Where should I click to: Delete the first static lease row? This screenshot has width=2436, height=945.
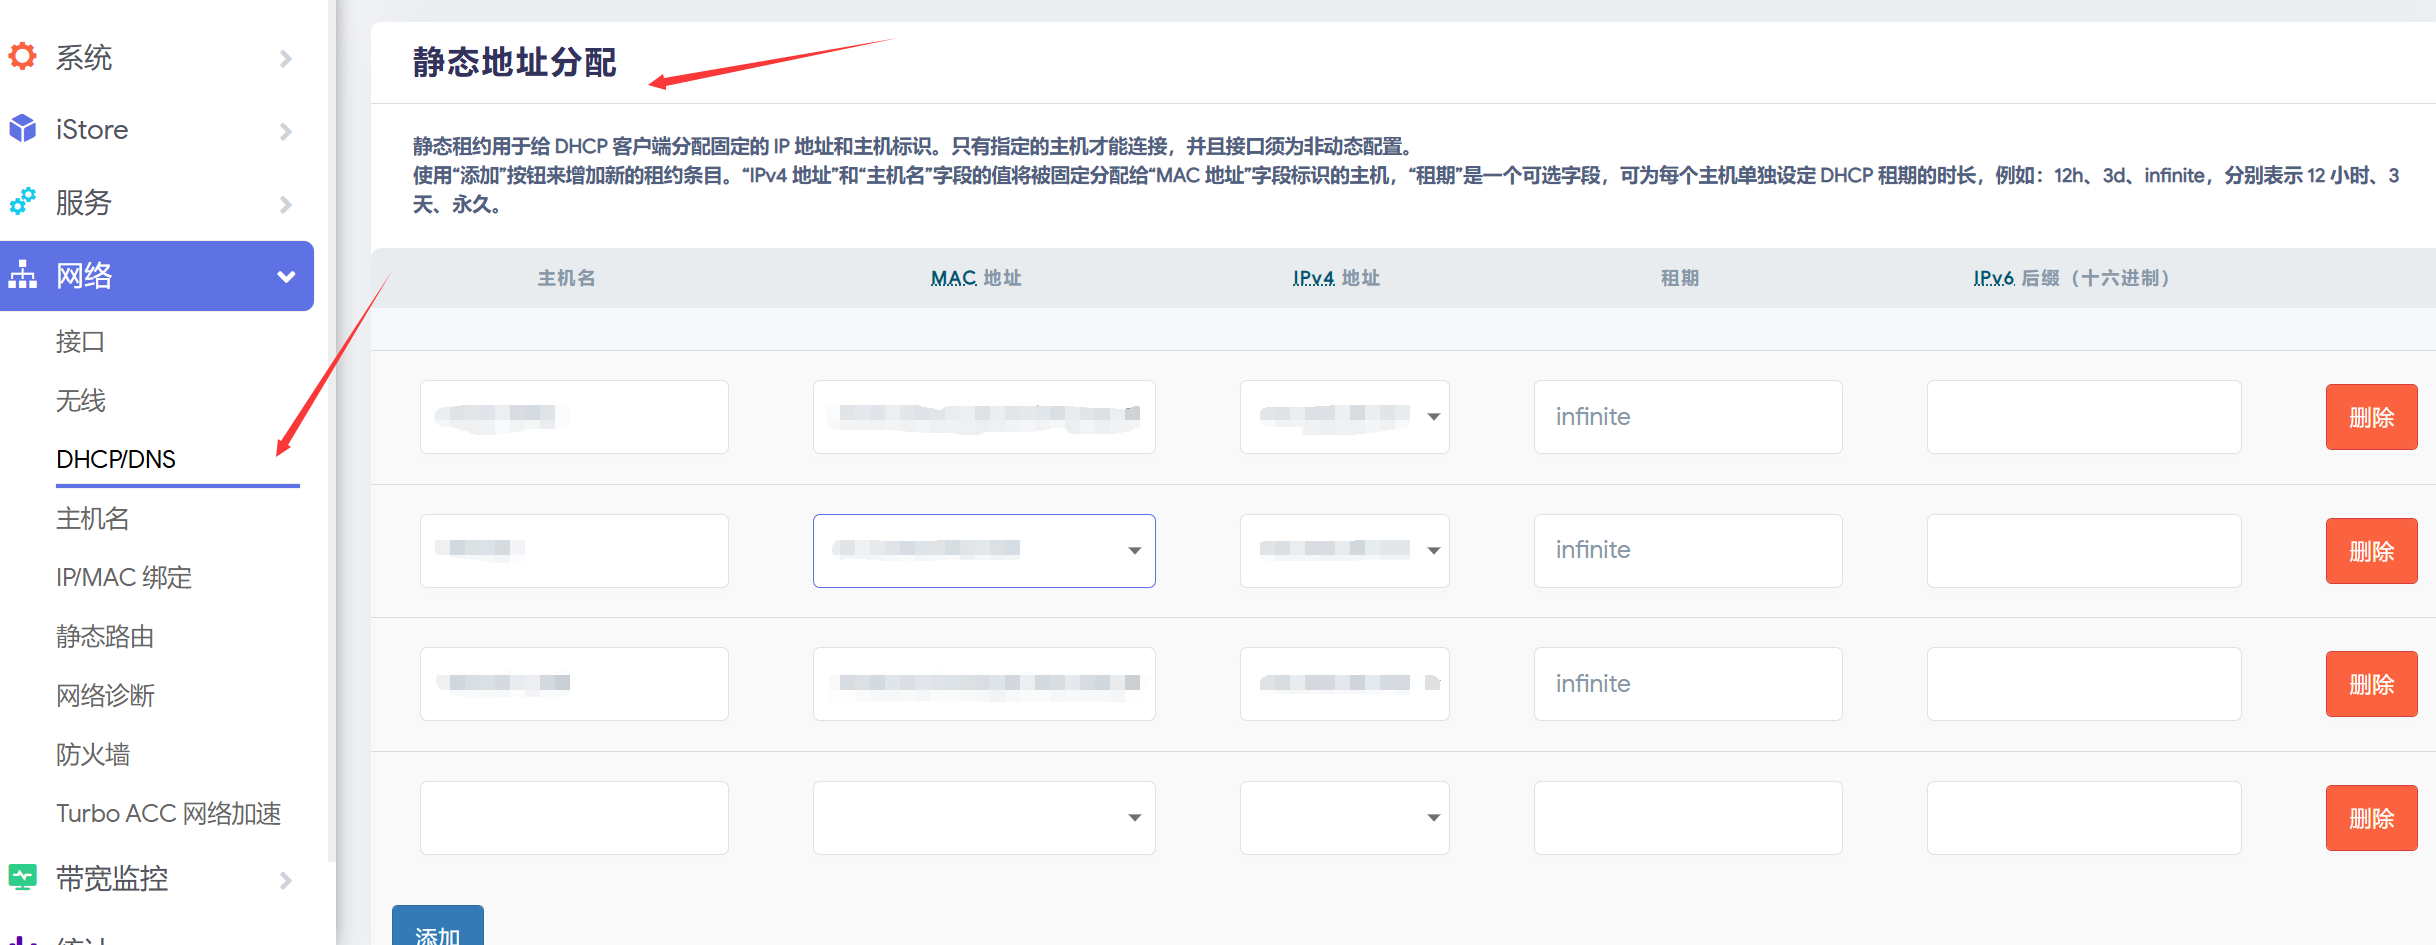coord(2370,417)
